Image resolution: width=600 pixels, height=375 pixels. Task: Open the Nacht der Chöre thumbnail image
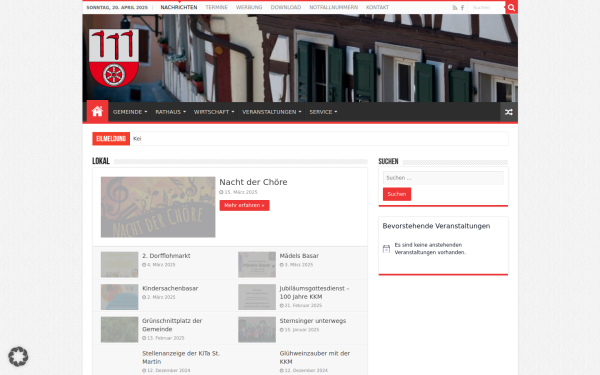(158, 207)
